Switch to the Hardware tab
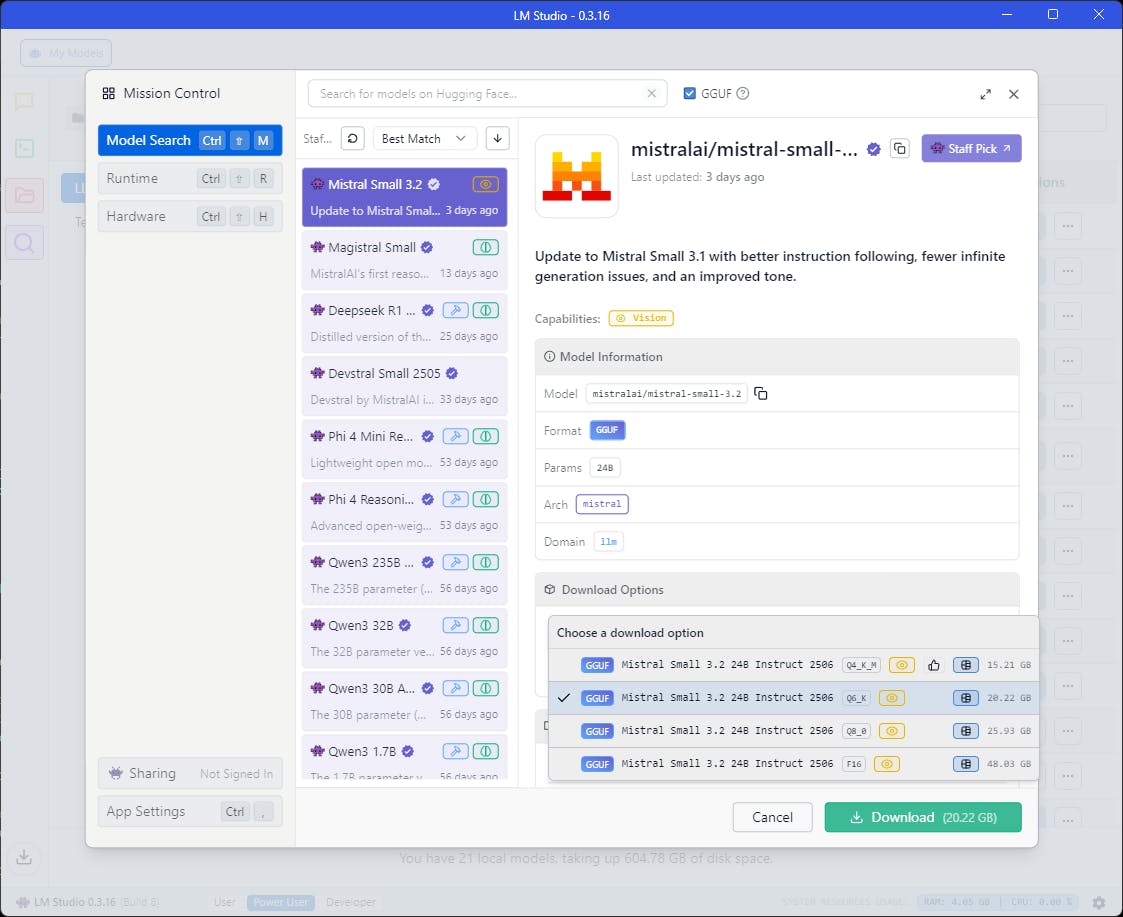The image size is (1123, 917). click(190, 216)
